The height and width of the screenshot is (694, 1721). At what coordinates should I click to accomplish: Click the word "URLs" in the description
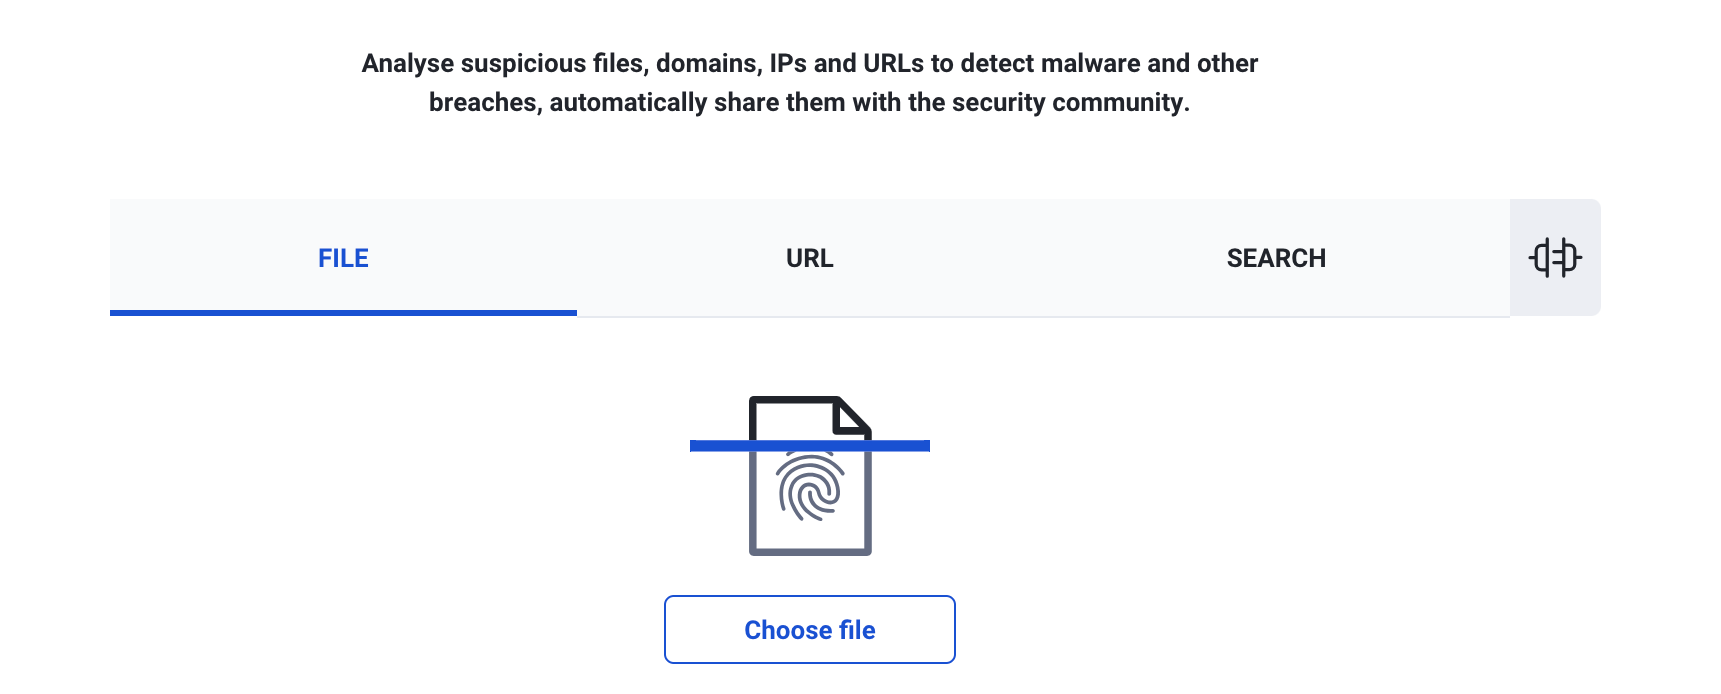[x=894, y=64]
